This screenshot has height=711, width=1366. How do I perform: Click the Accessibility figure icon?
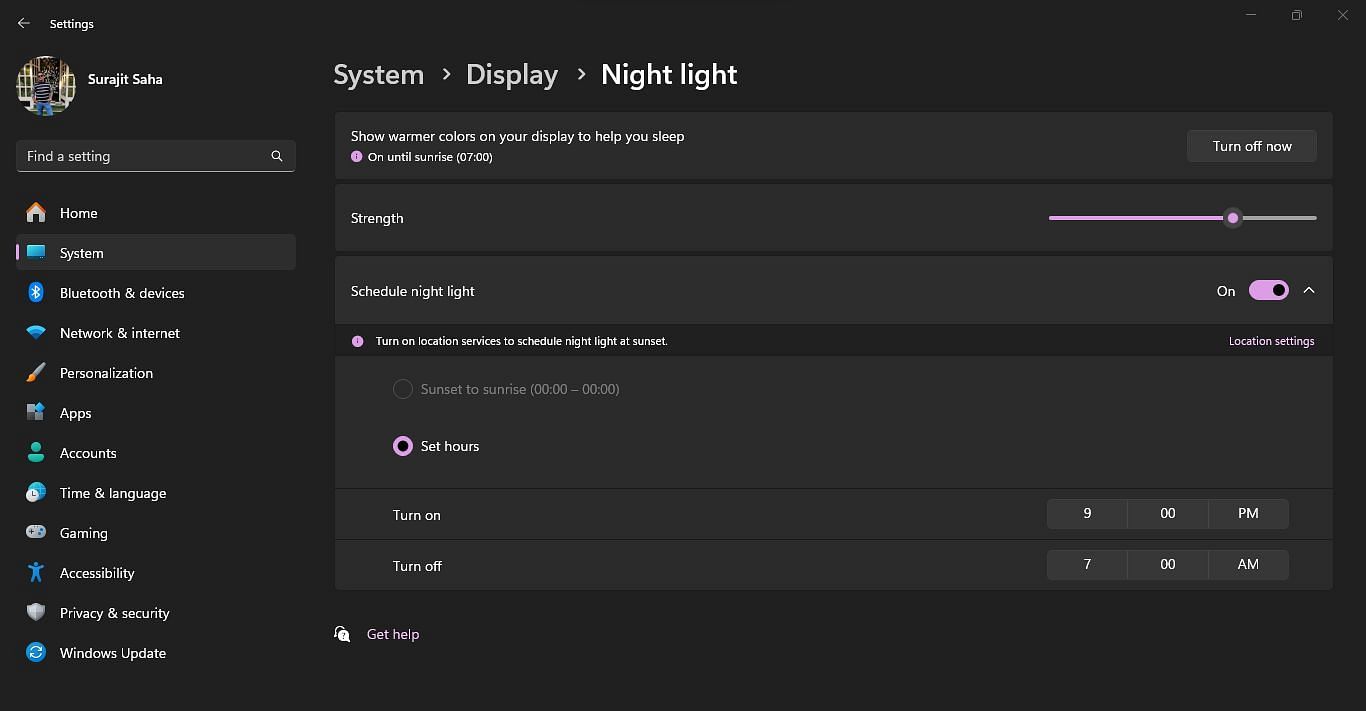(36, 573)
